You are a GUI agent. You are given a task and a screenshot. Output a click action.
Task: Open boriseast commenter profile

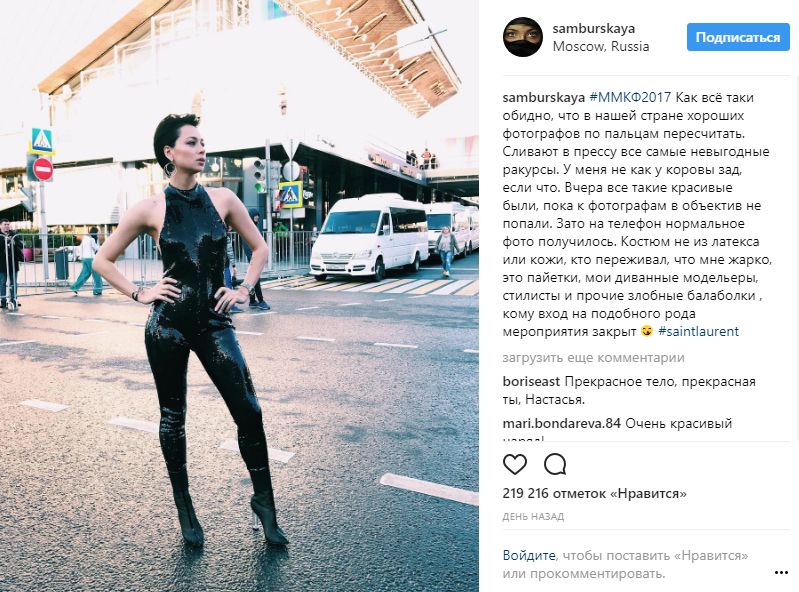[531, 381]
